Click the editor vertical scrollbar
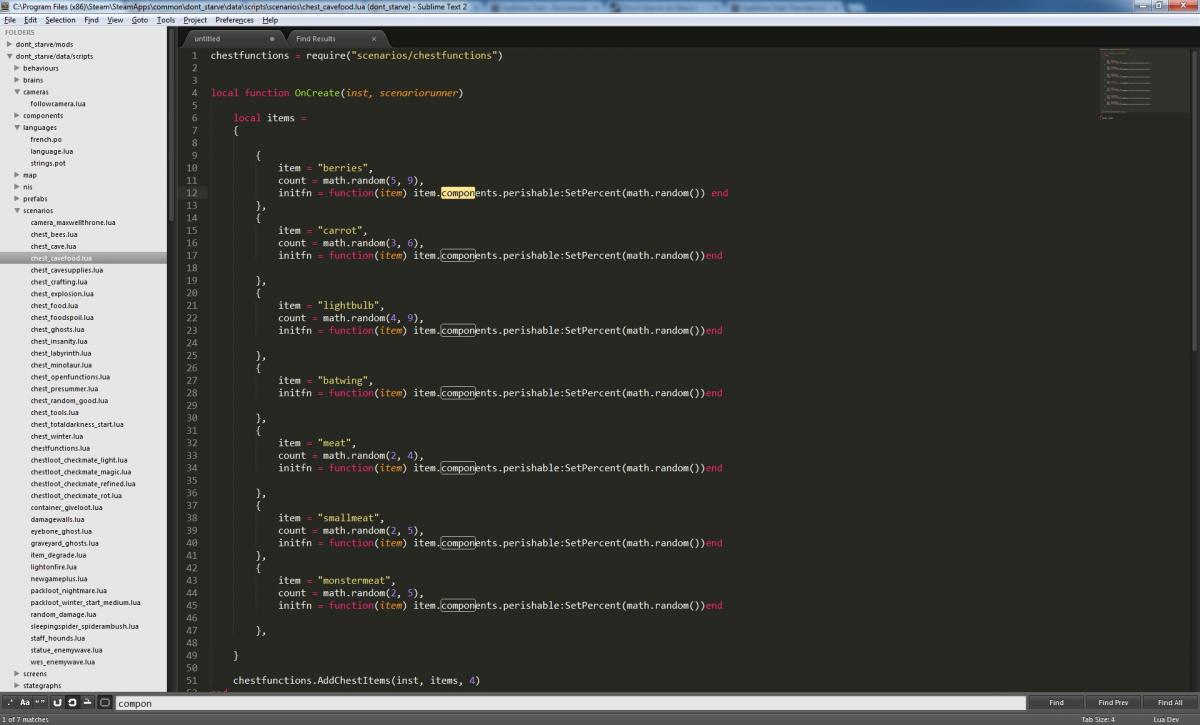The width and height of the screenshot is (1200, 725). tap(1194, 200)
